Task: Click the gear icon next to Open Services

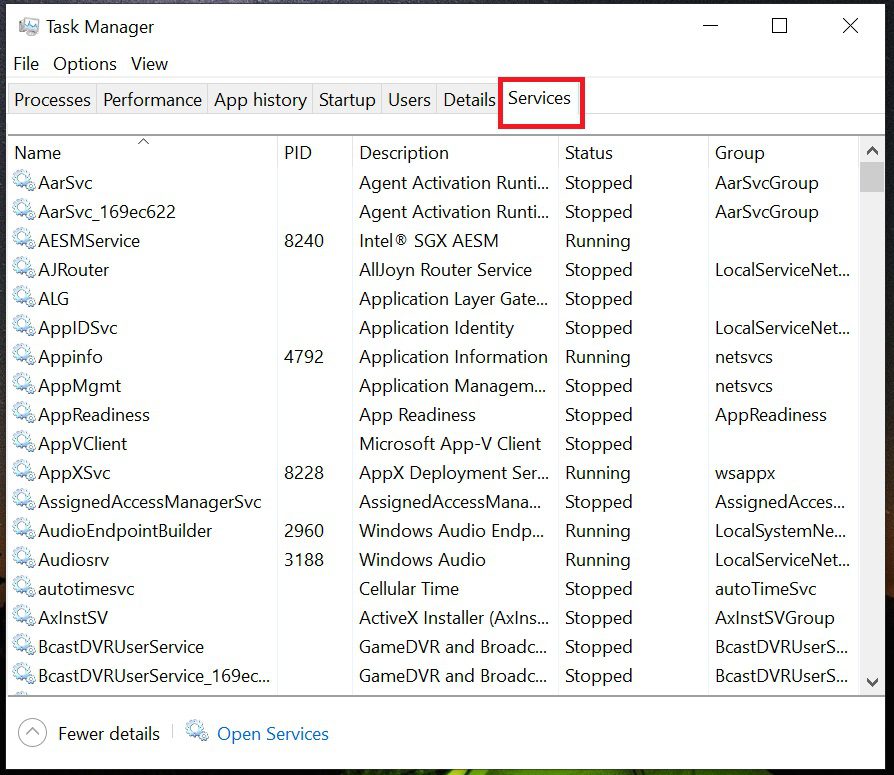Action: [x=197, y=731]
